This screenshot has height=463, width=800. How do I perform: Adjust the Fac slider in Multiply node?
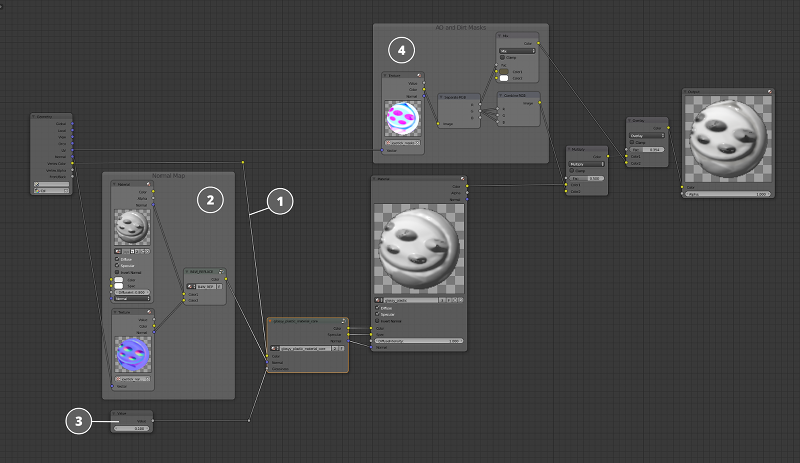click(588, 178)
